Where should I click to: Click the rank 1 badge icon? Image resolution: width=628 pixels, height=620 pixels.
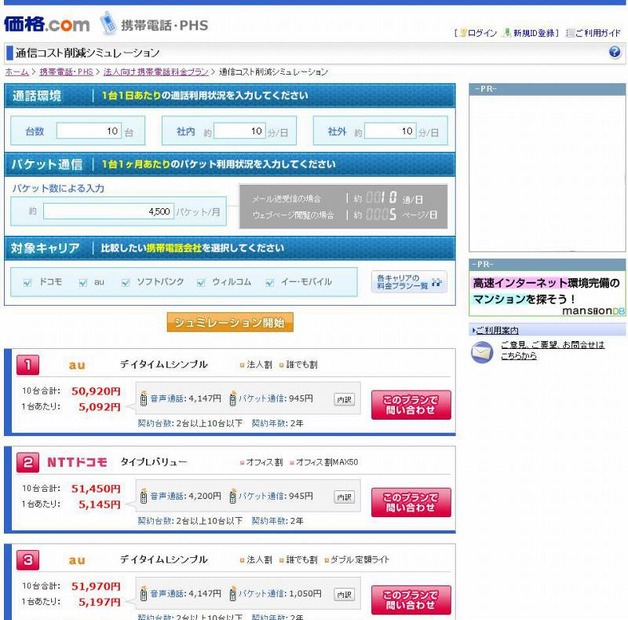point(28,365)
